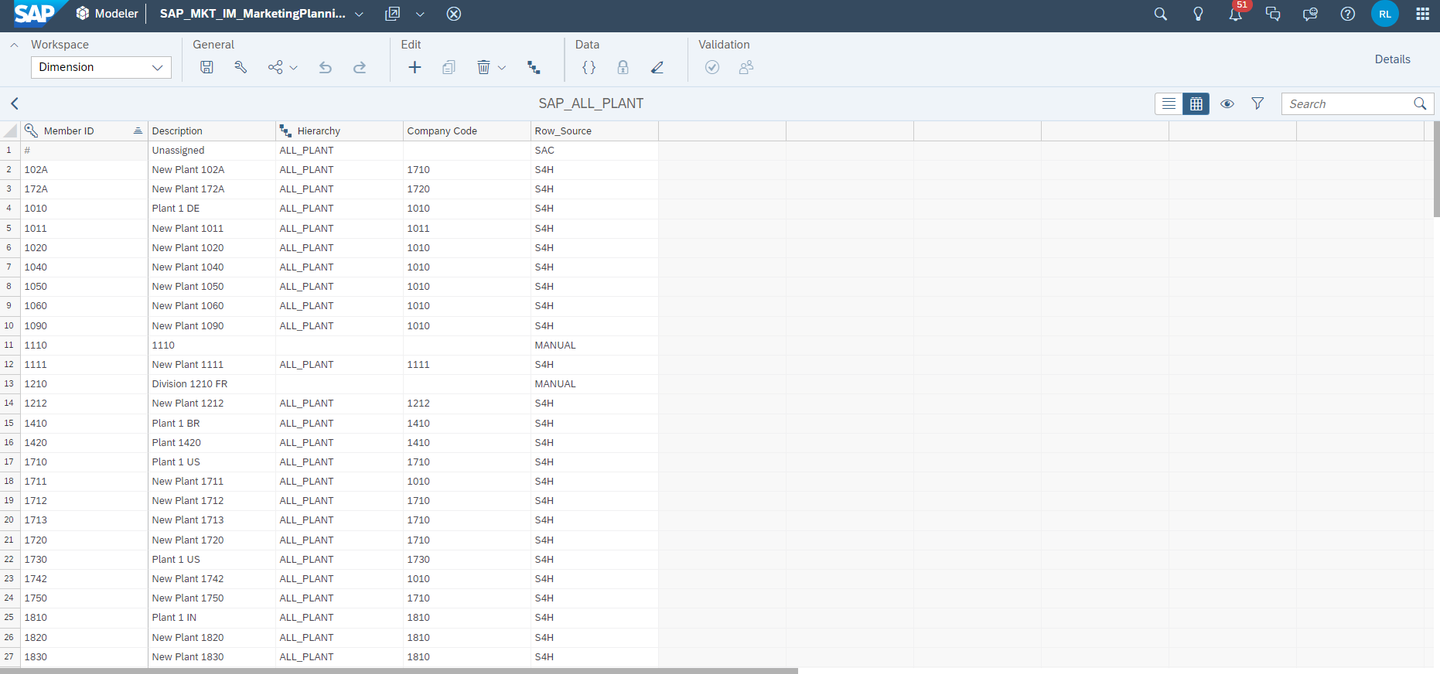Click the pen edit icon in Data
Image resolution: width=1440 pixels, height=674 pixels.
657,67
